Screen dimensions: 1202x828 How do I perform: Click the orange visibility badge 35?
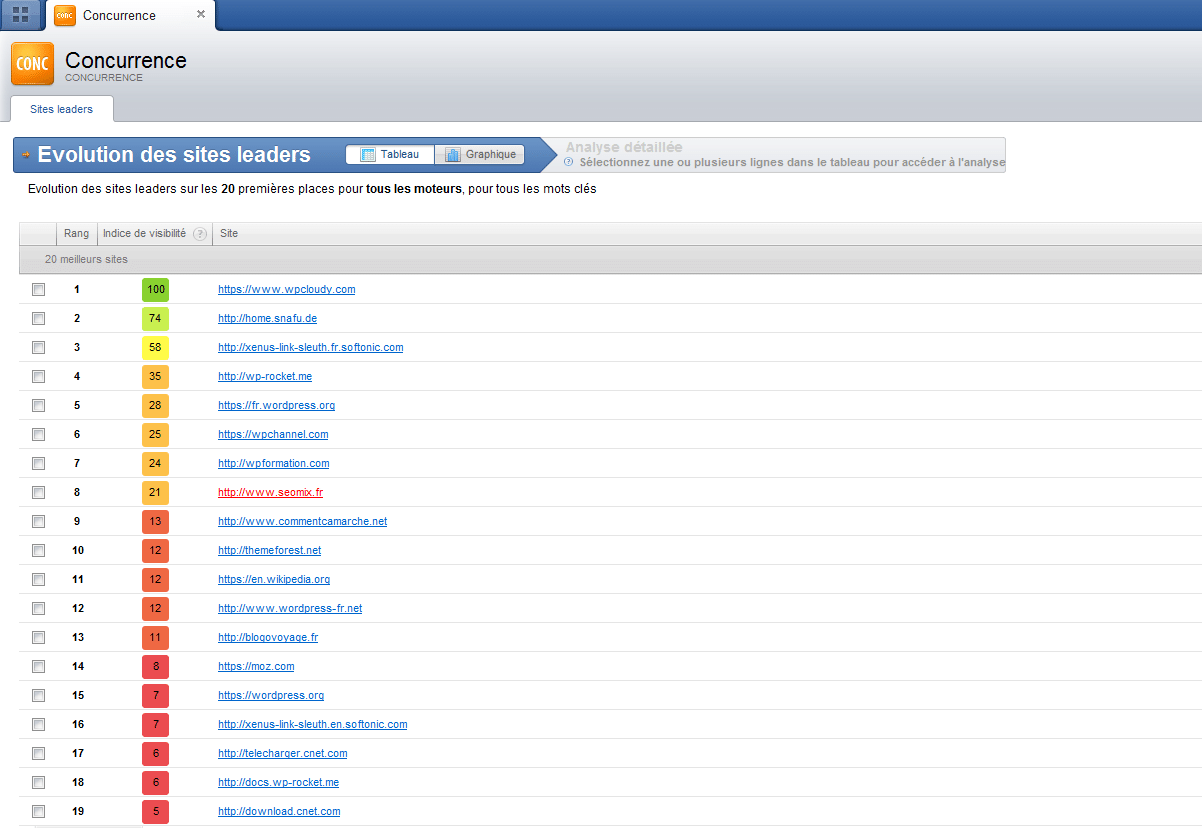coord(155,377)
